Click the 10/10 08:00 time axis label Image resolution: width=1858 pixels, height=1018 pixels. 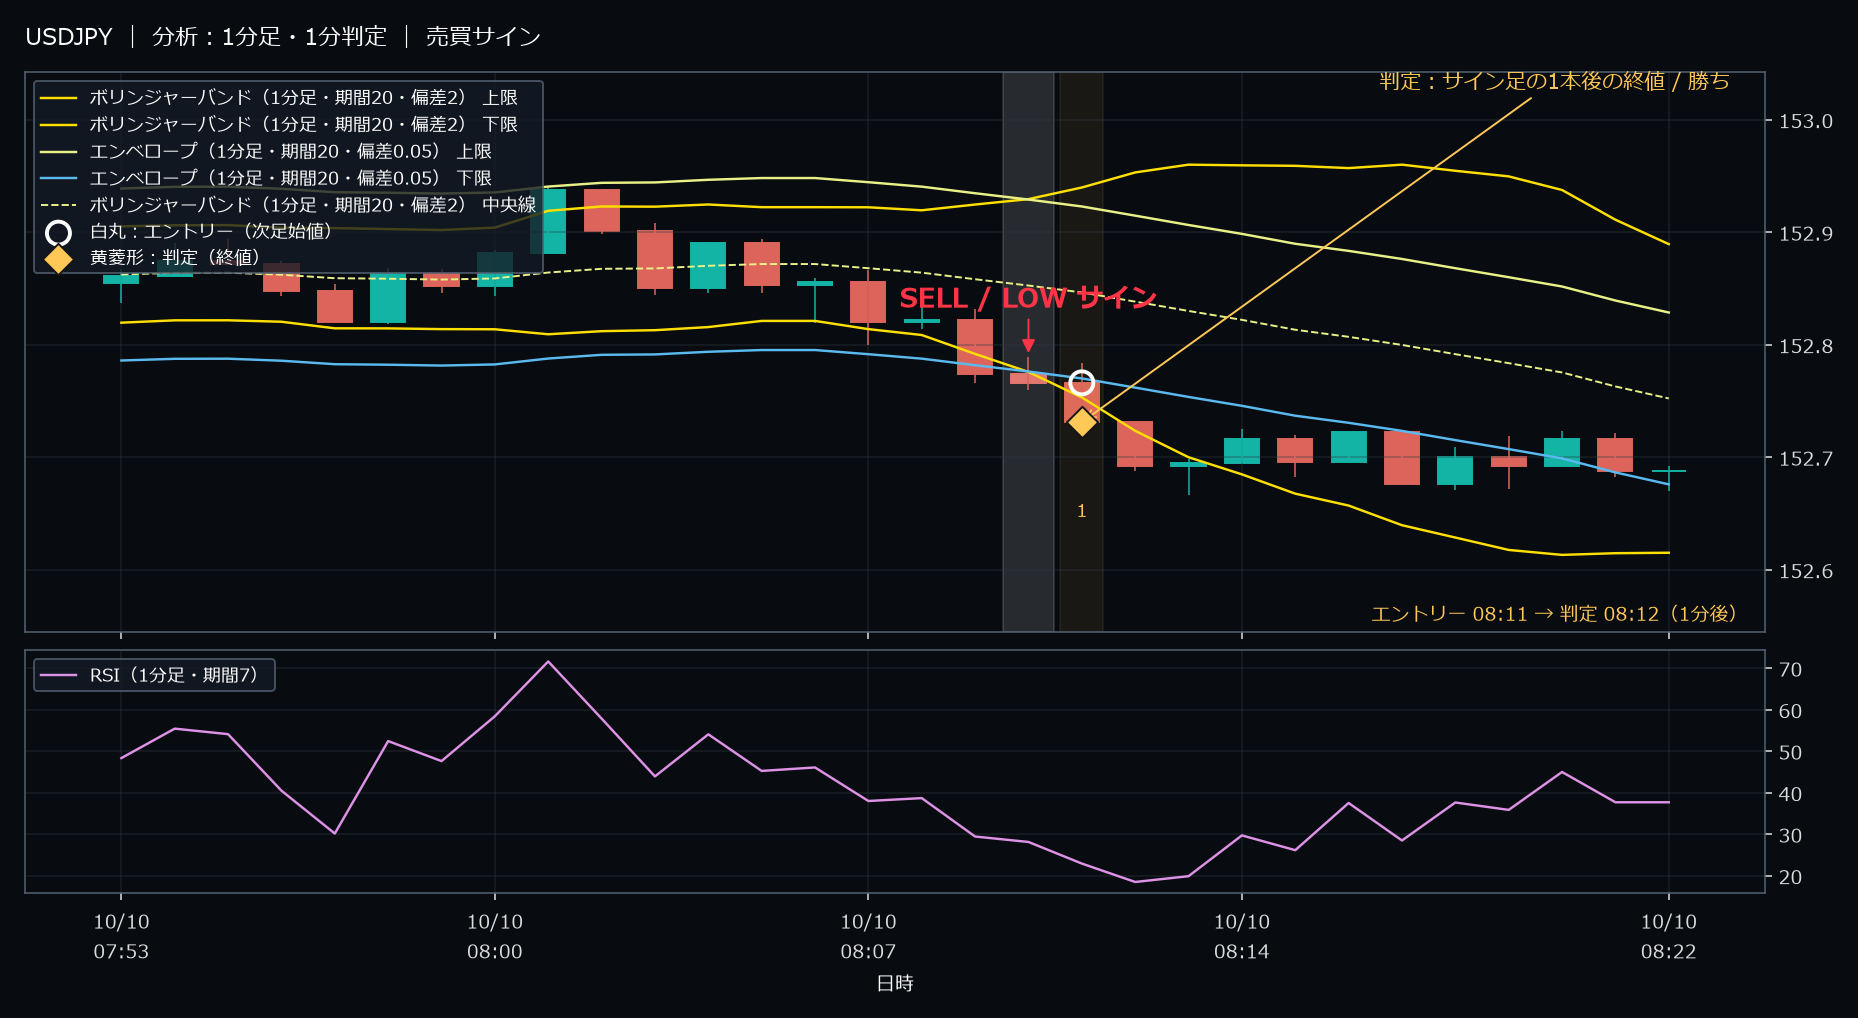tap(495, 936)
